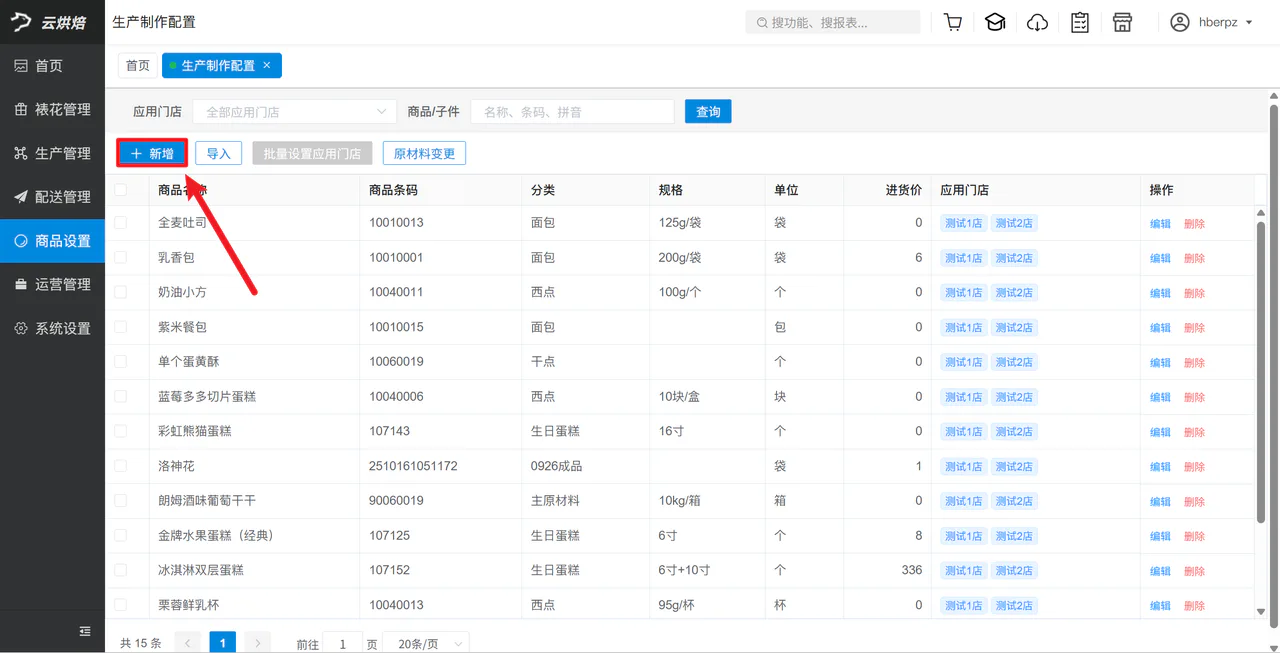The image size is (1280, 653).
Task: Click 编辑 for 全麦吐司
Action: coord(1160,224)
